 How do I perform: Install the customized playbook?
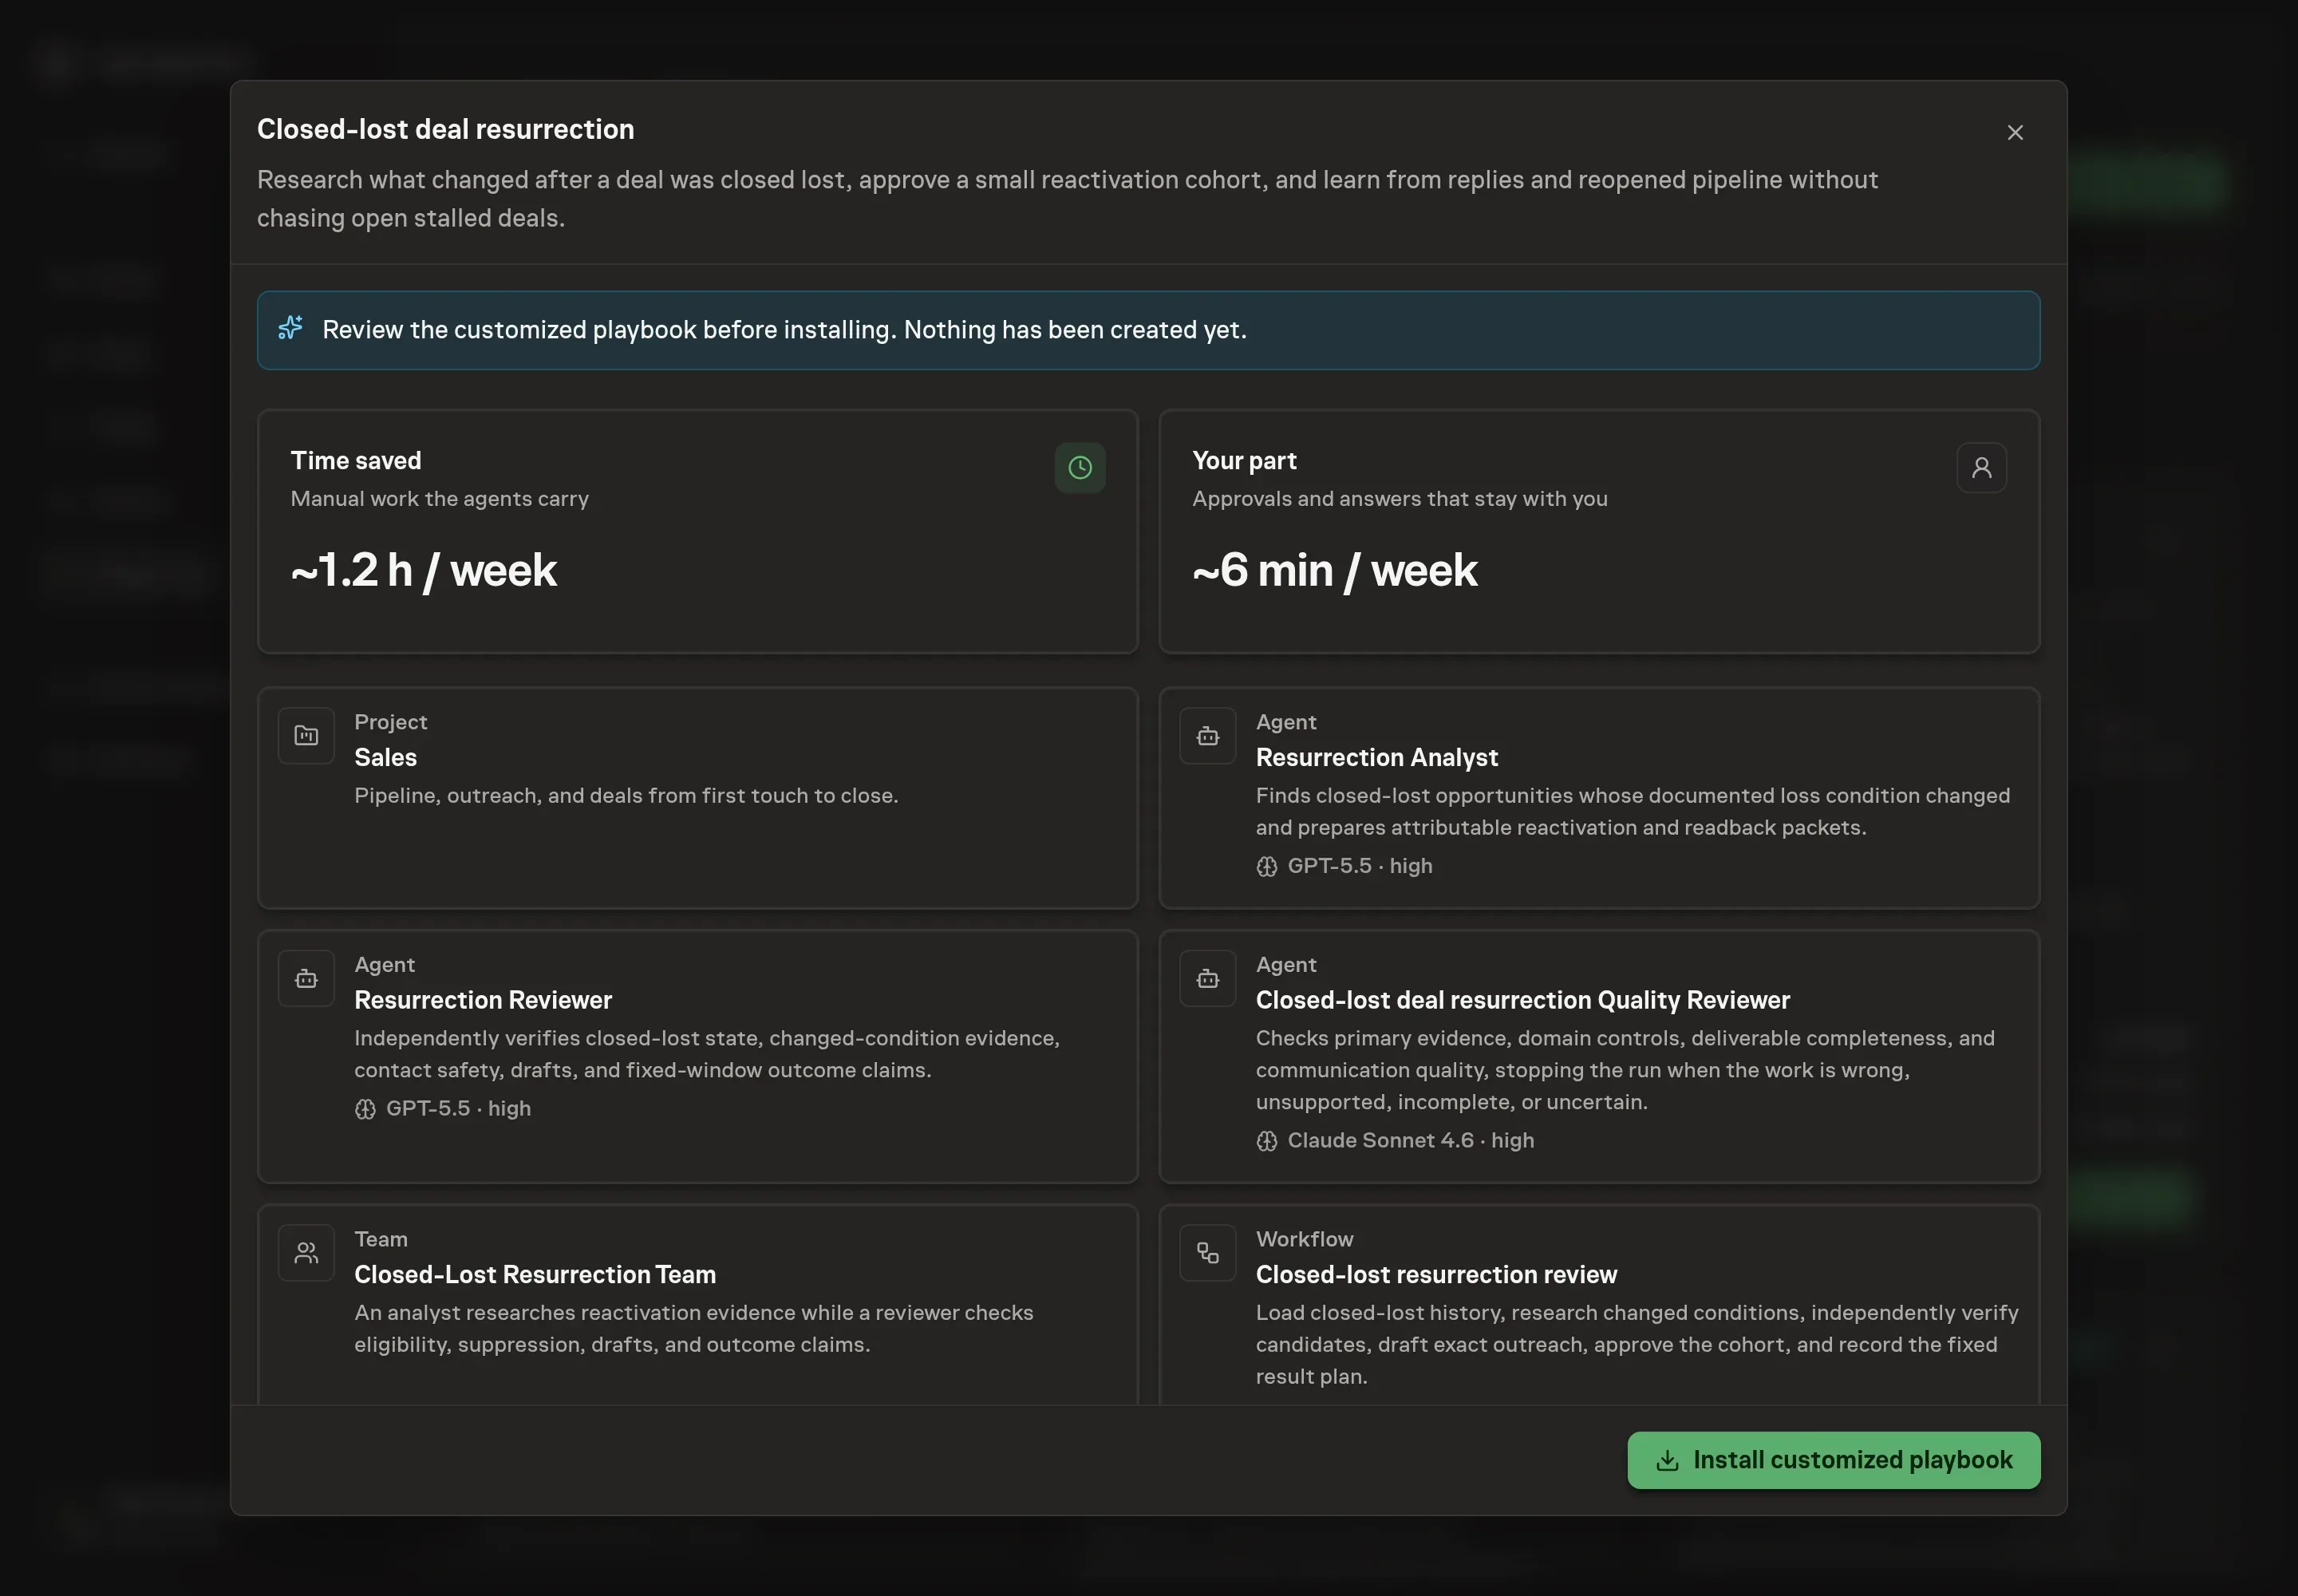(1833, 1459)
